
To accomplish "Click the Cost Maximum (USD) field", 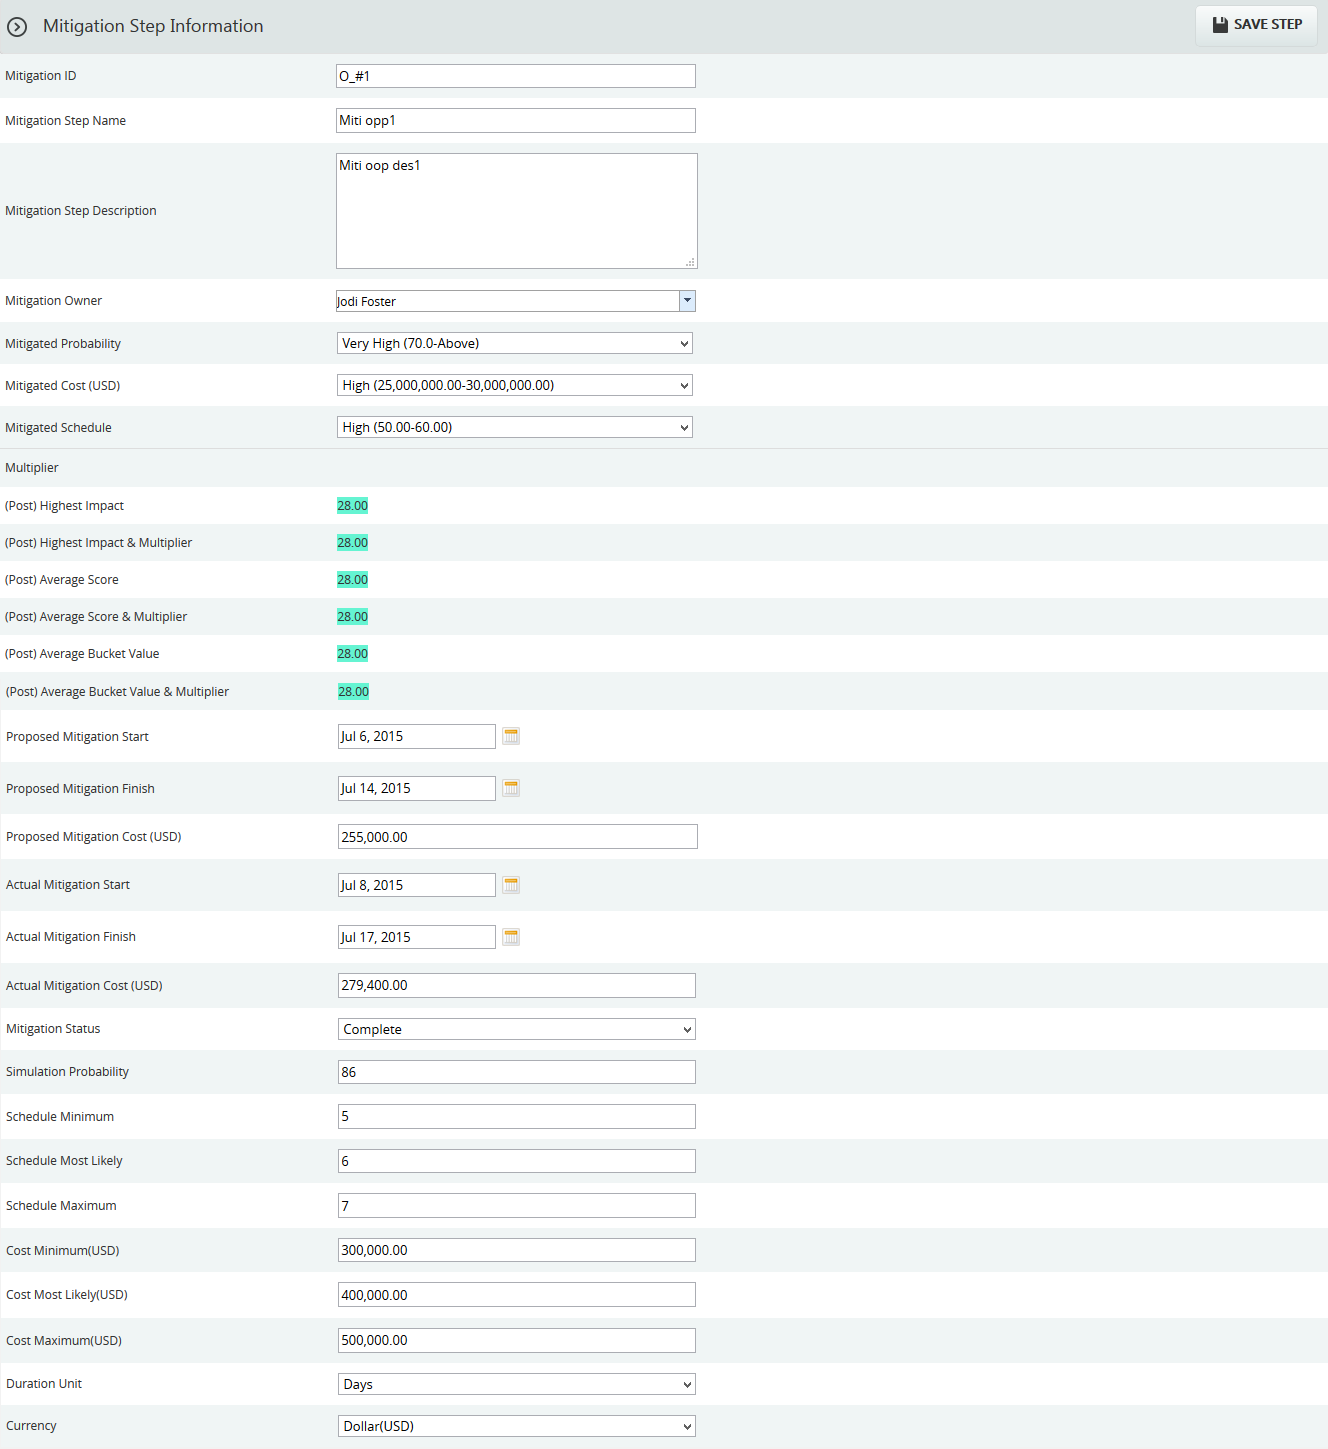I will [516, 1340].
